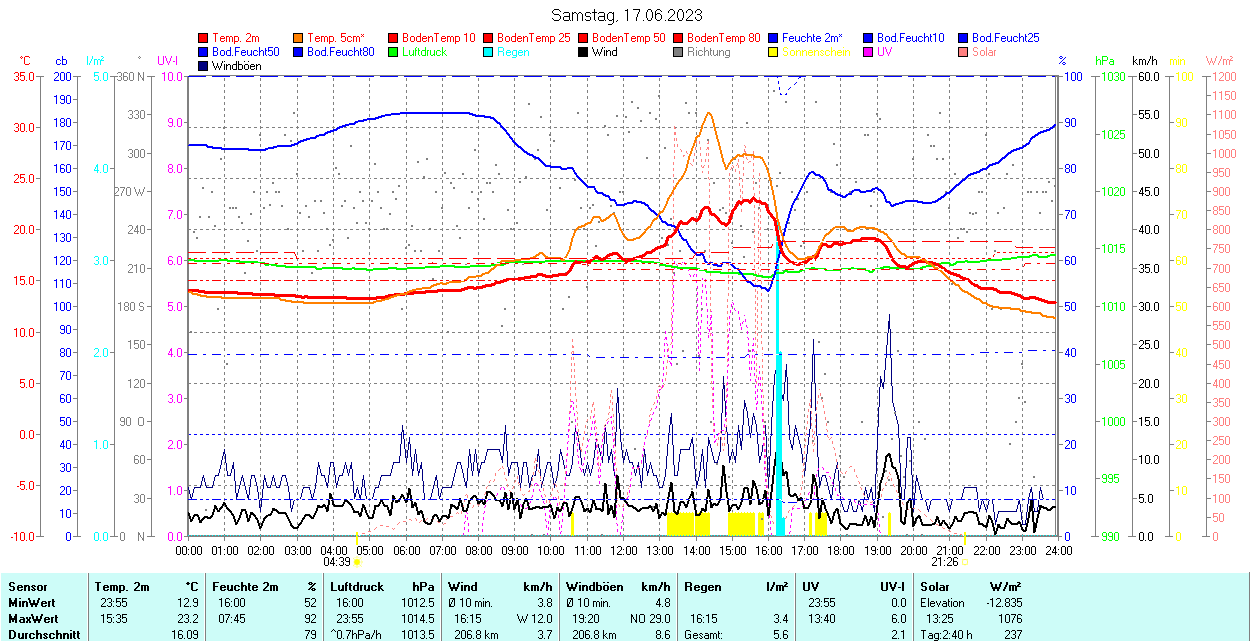Click the Solar legend label
The width and height of the screenshot is (1250, 641).
(984, 52)
